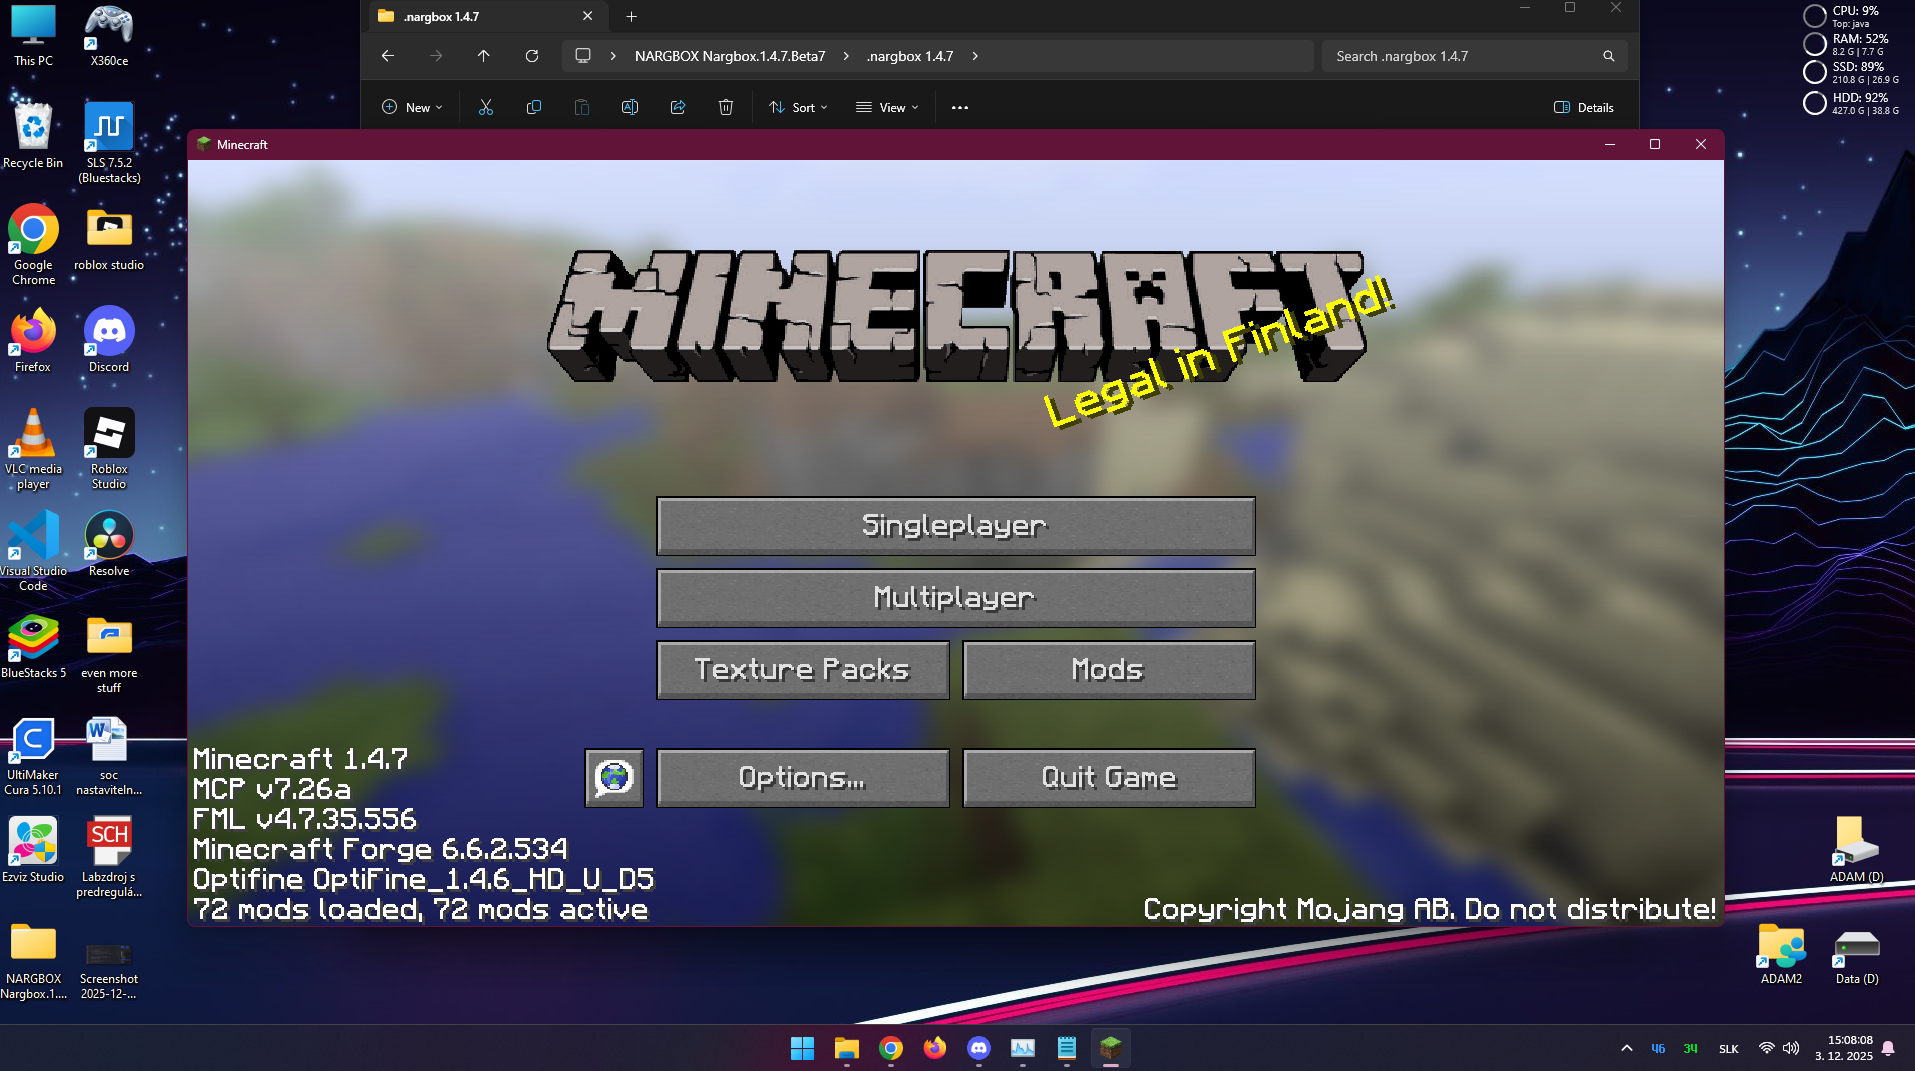This screenshot has width=1915, height=1071.
Task: Click the Copy icon in Explorer toolbar
Action: [534, 107]
